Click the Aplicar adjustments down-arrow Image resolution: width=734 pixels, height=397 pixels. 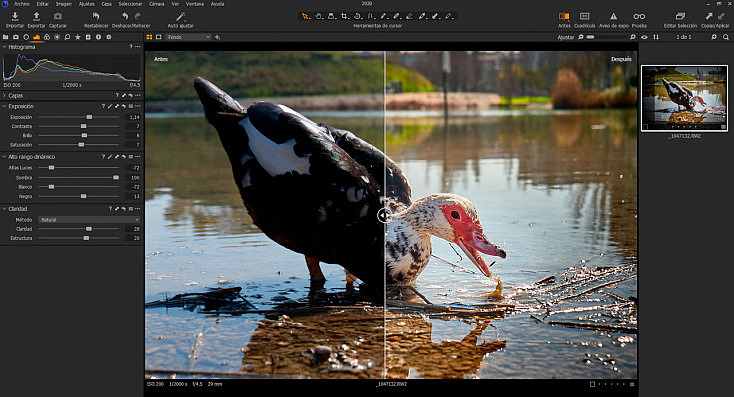click(721, 16)
